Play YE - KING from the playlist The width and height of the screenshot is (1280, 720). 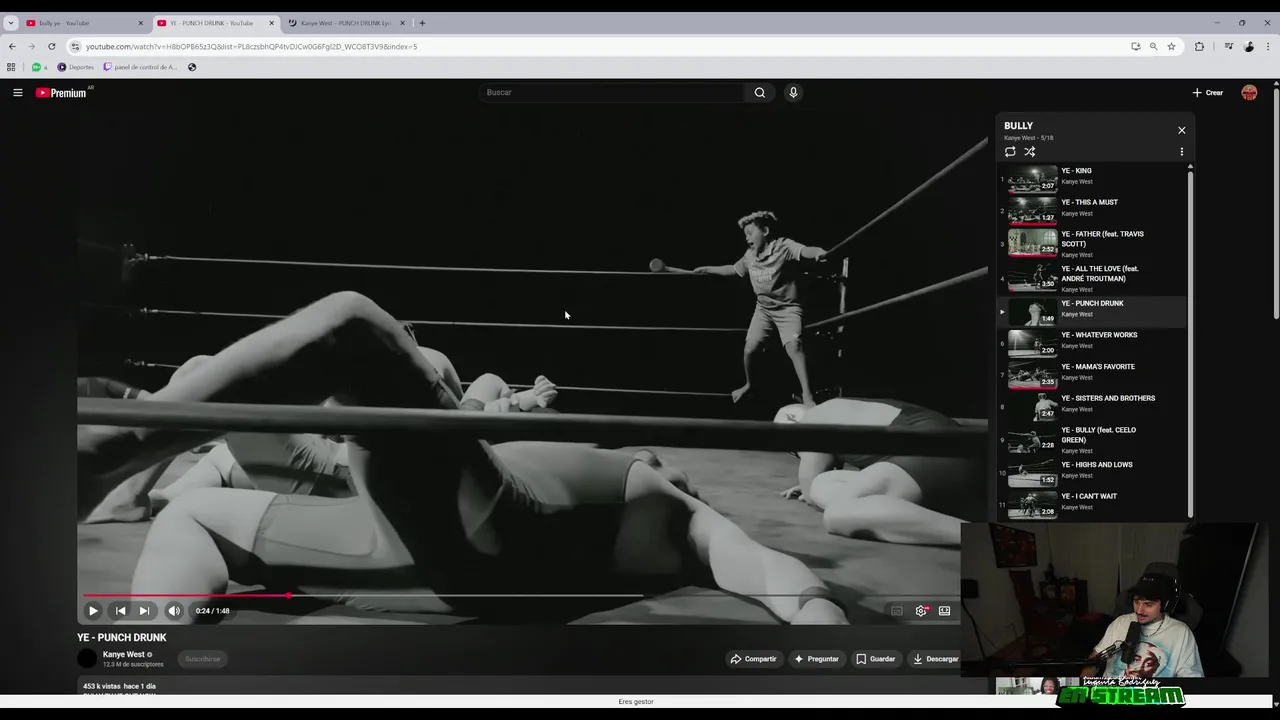[x=1091, y=179]
